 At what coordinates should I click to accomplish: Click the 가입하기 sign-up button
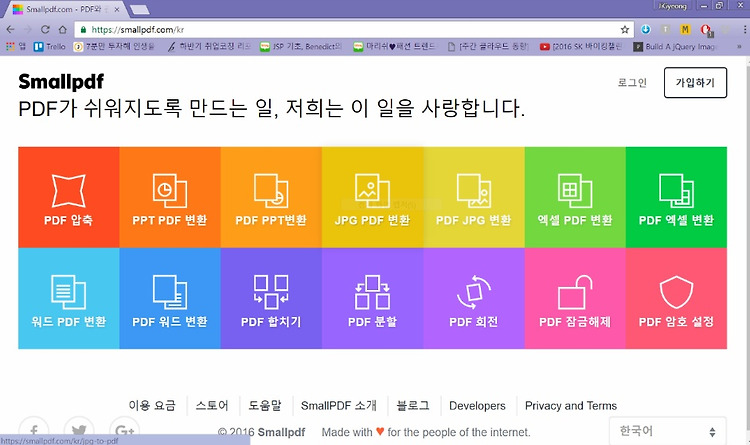click(695, 82)
